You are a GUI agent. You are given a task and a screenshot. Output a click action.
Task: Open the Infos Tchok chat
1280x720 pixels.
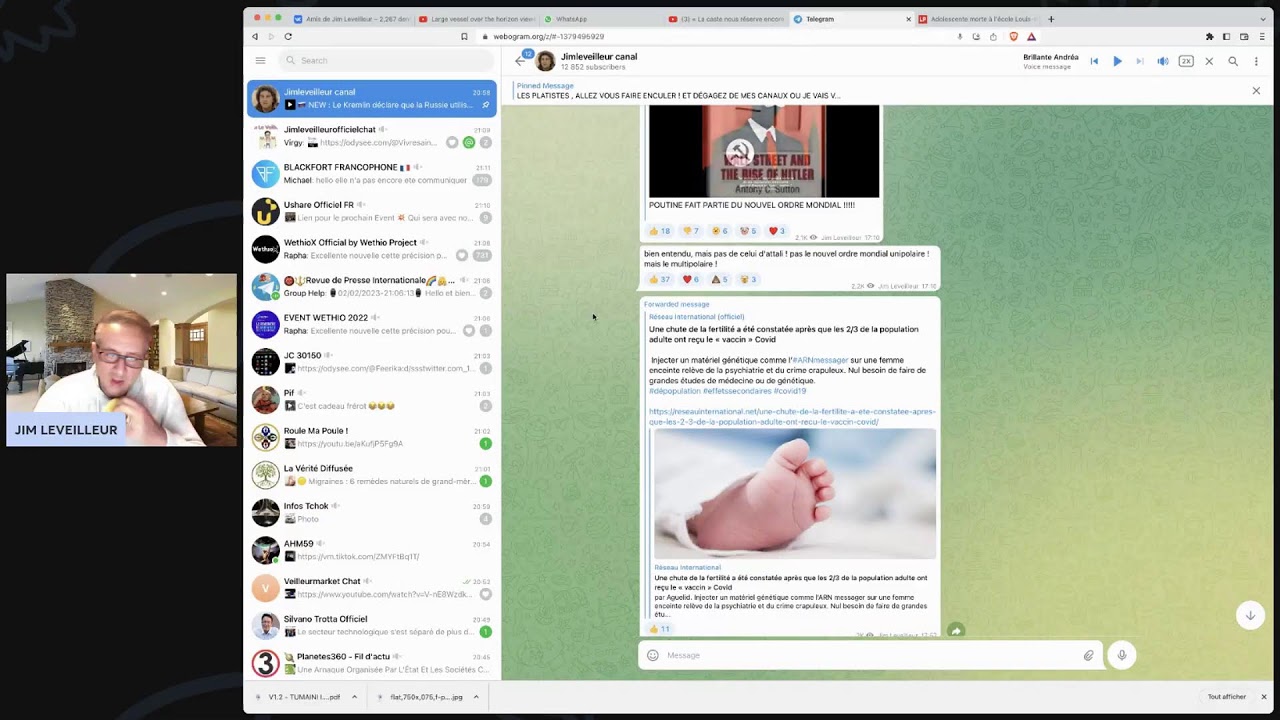click(371, 512)
